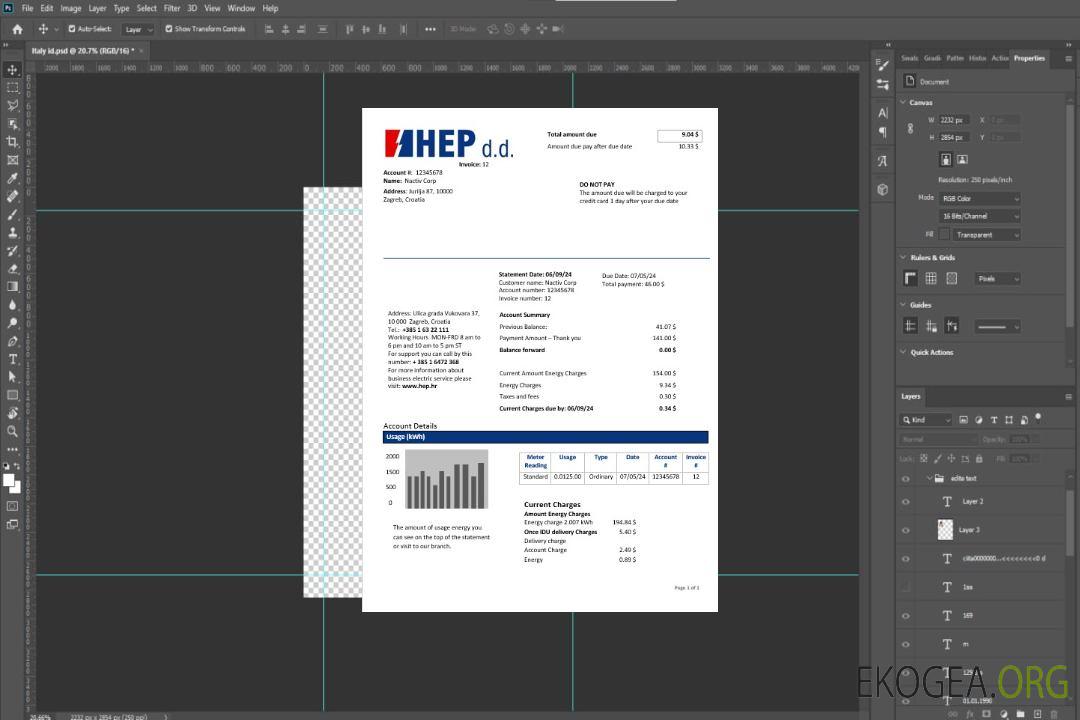Open the Auto-Select Layer dropdown
Viewport: 1080px width, 720px height.
click(x=138, y=29)
